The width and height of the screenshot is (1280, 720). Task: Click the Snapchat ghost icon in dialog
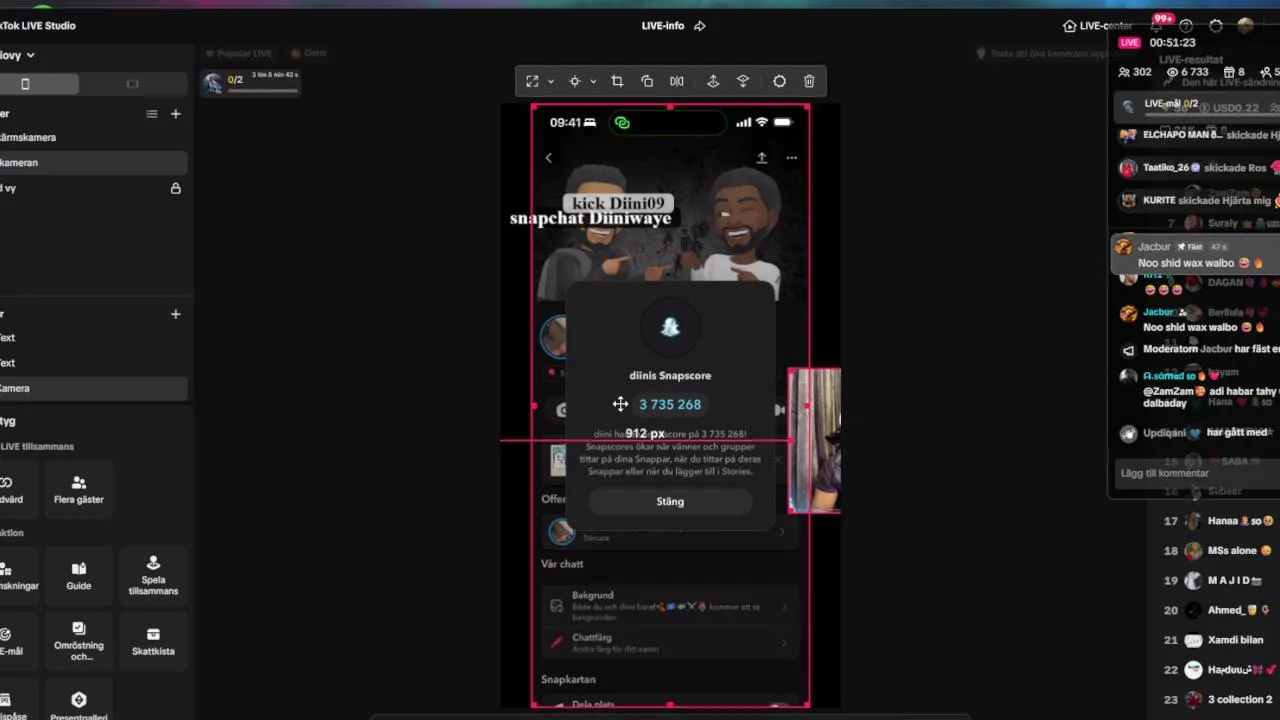coord(670,326)
